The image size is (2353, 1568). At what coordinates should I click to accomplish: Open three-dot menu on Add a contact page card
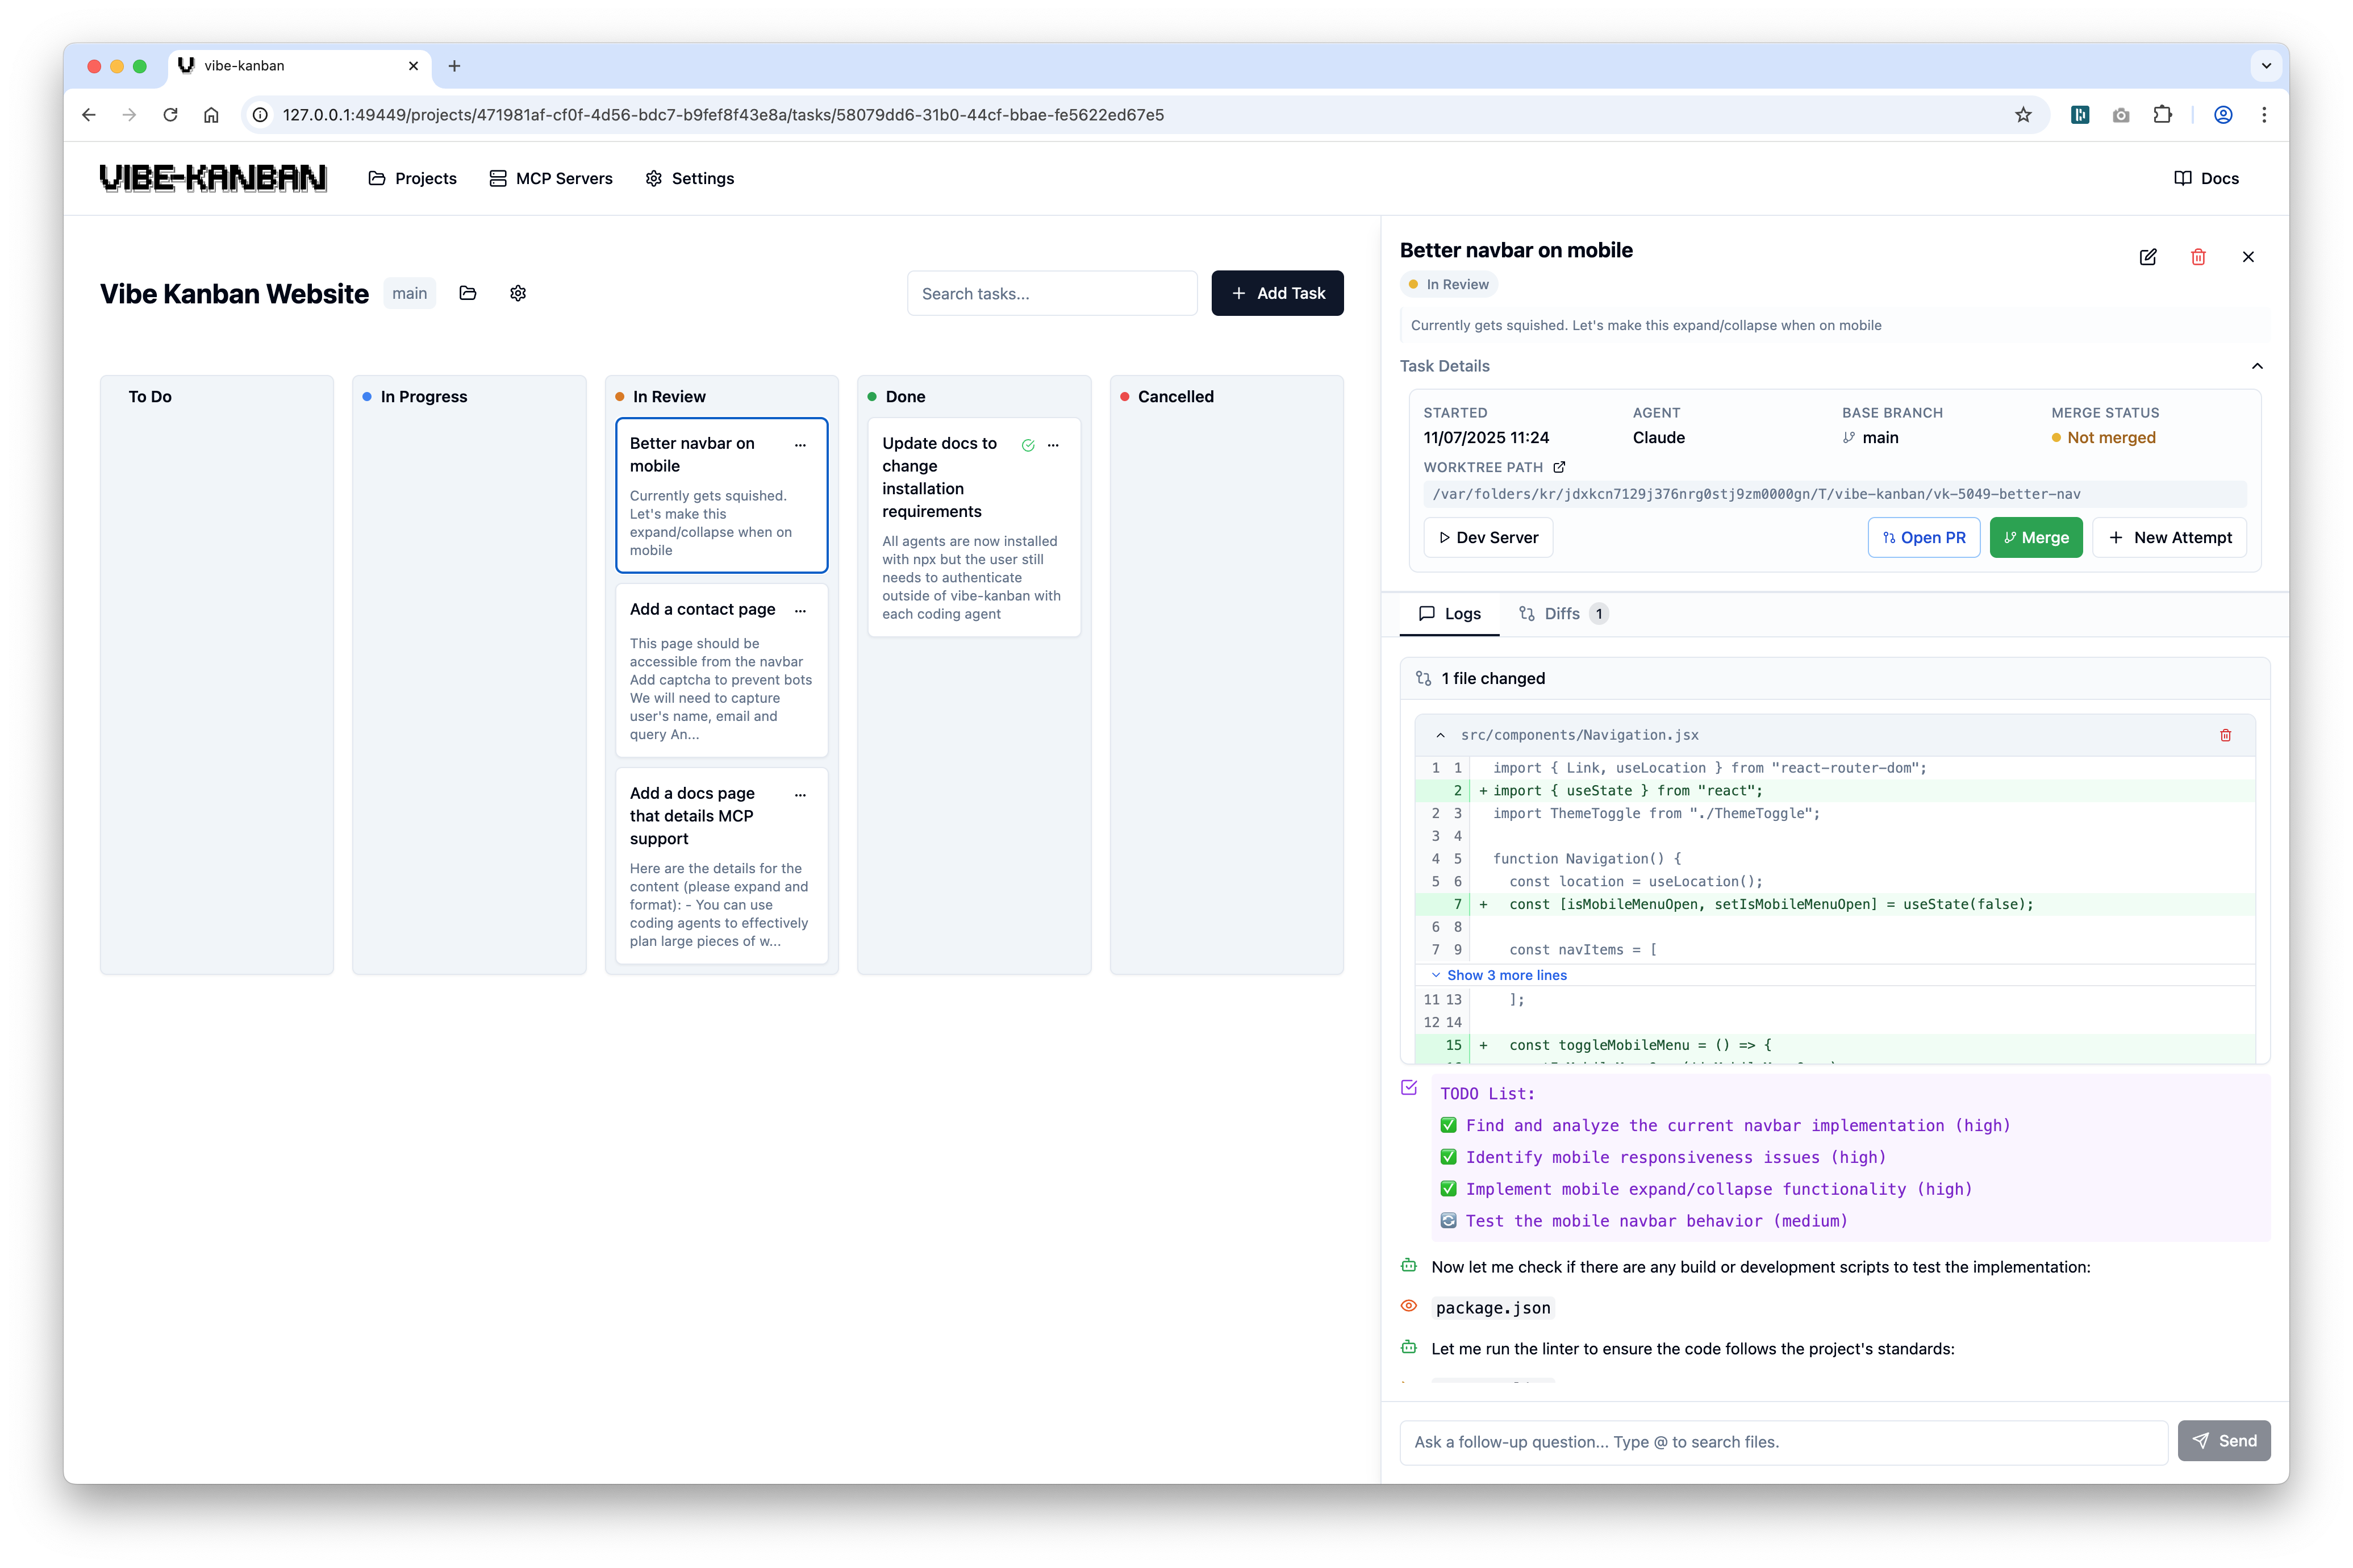click(x=800, y=611)
